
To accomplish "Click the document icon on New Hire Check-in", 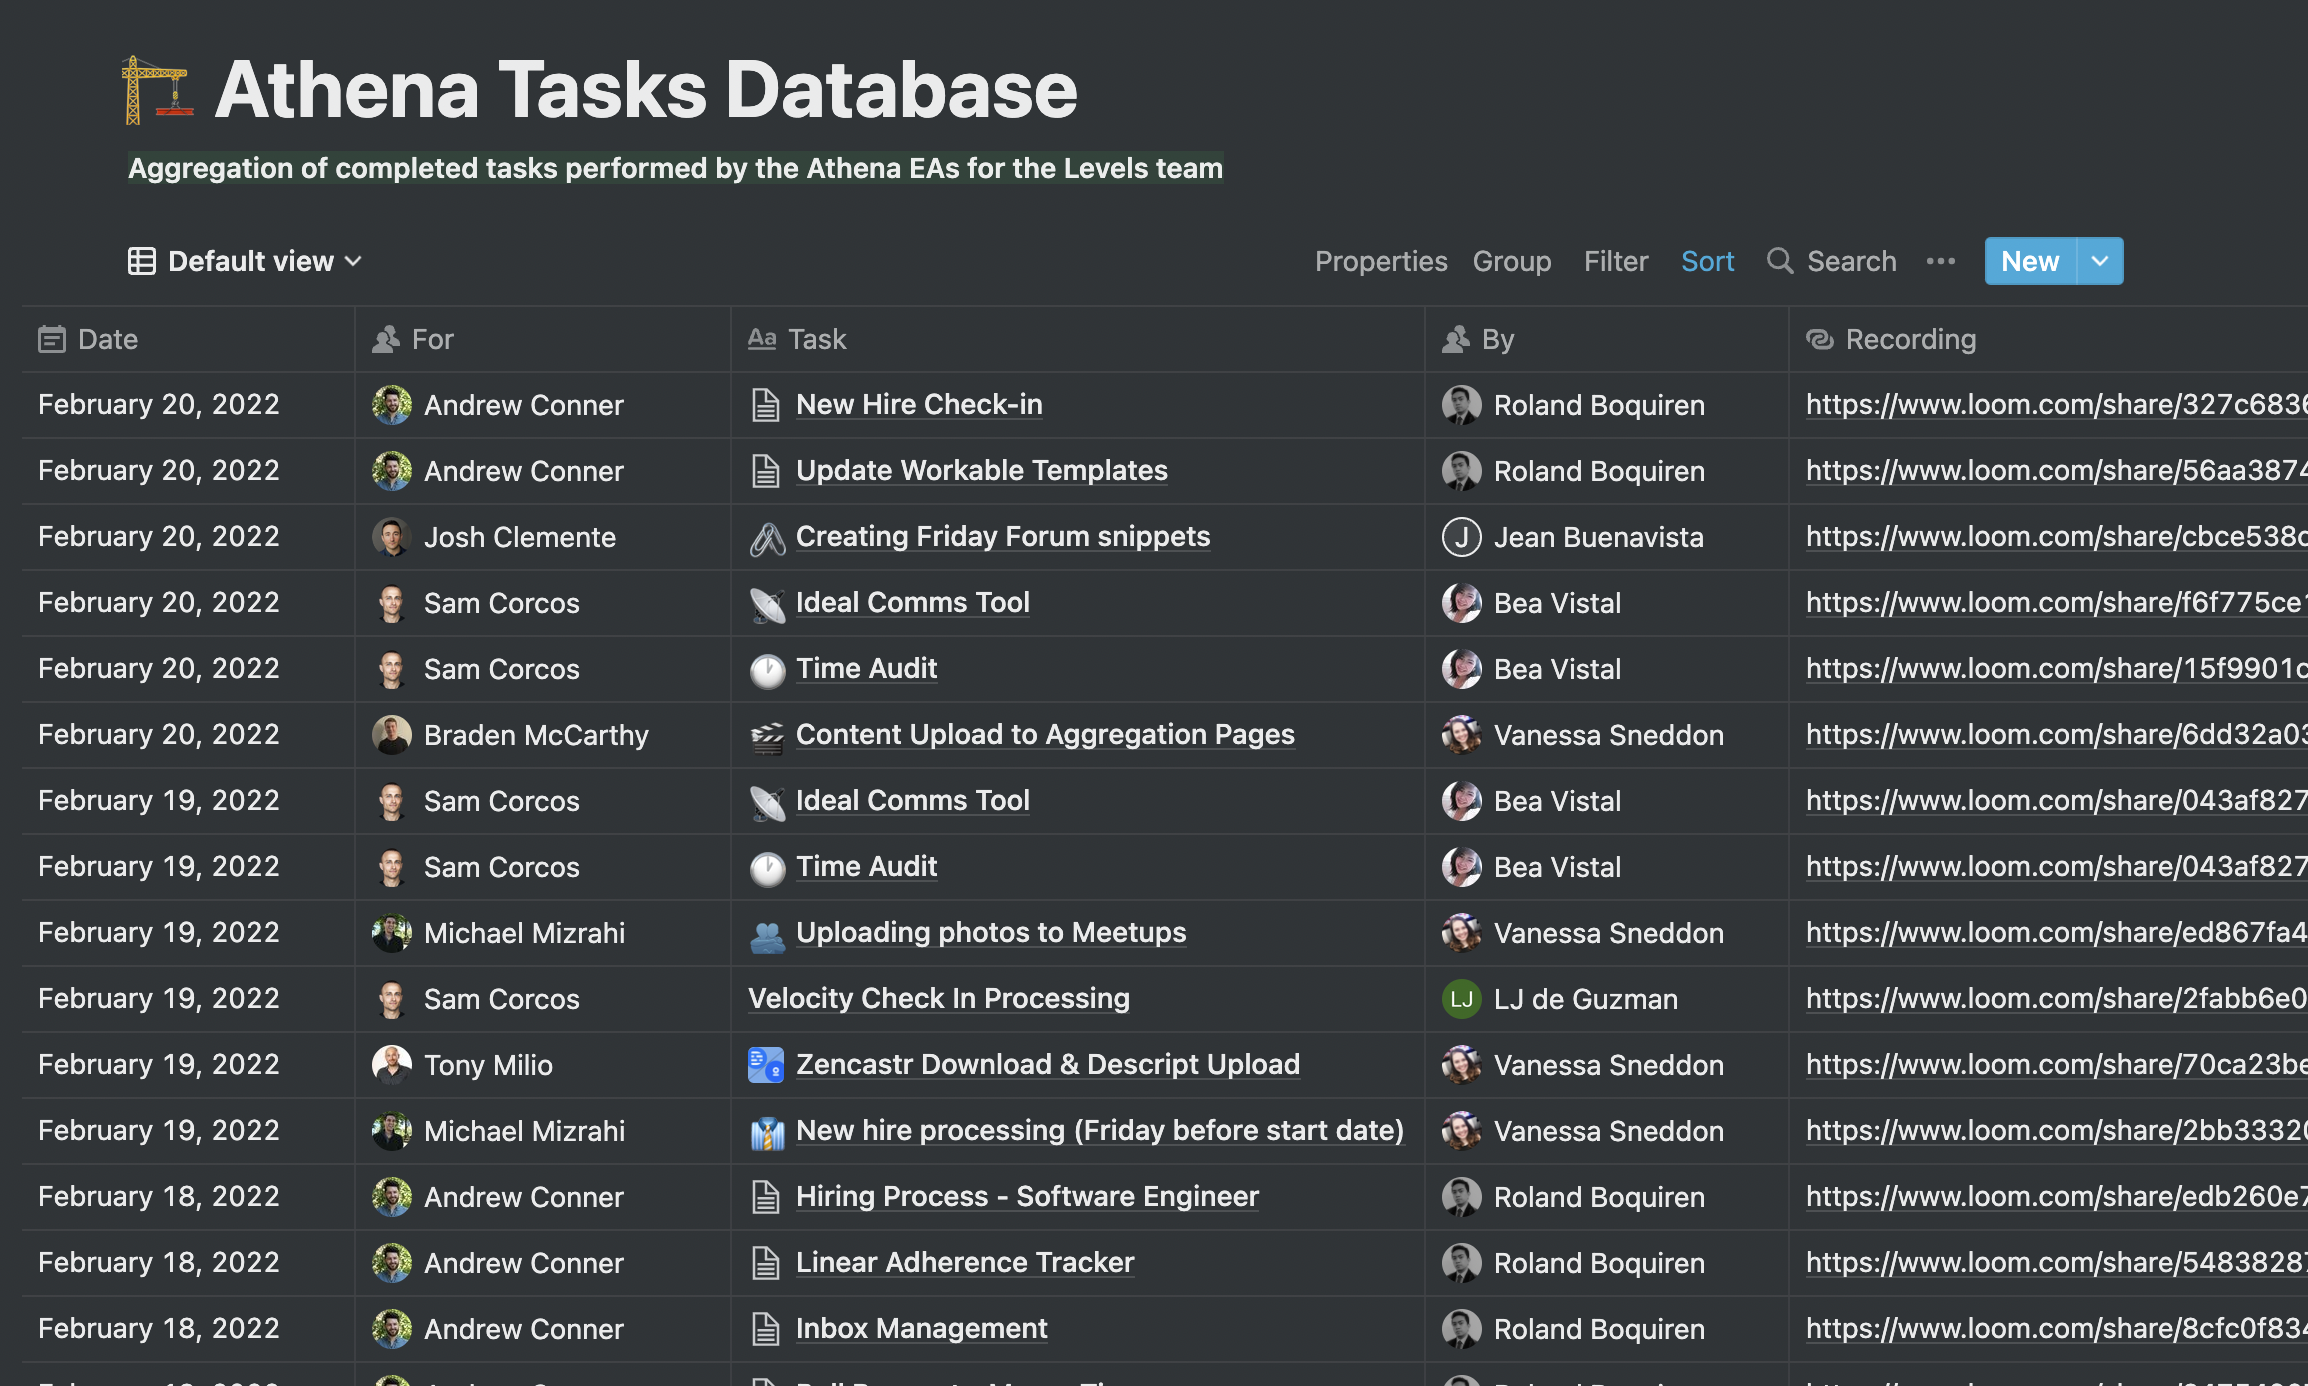I will coord(766,404).
